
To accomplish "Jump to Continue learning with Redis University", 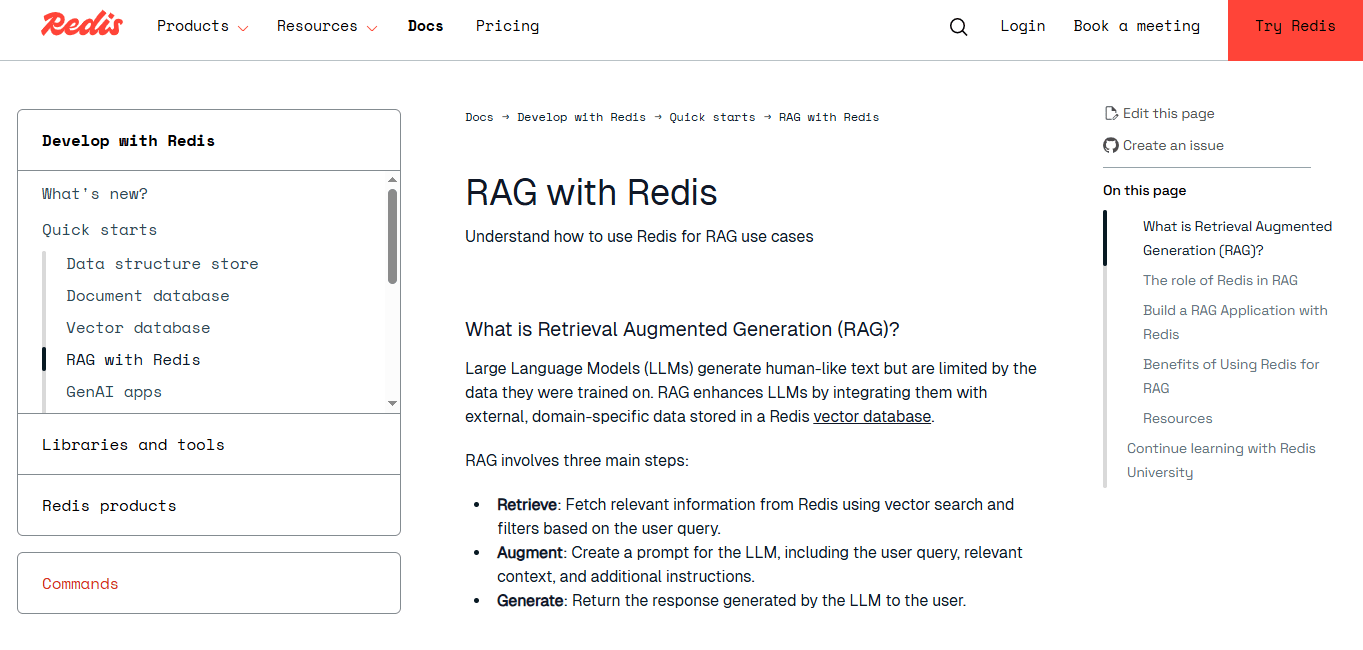I will pos(1221,460).
